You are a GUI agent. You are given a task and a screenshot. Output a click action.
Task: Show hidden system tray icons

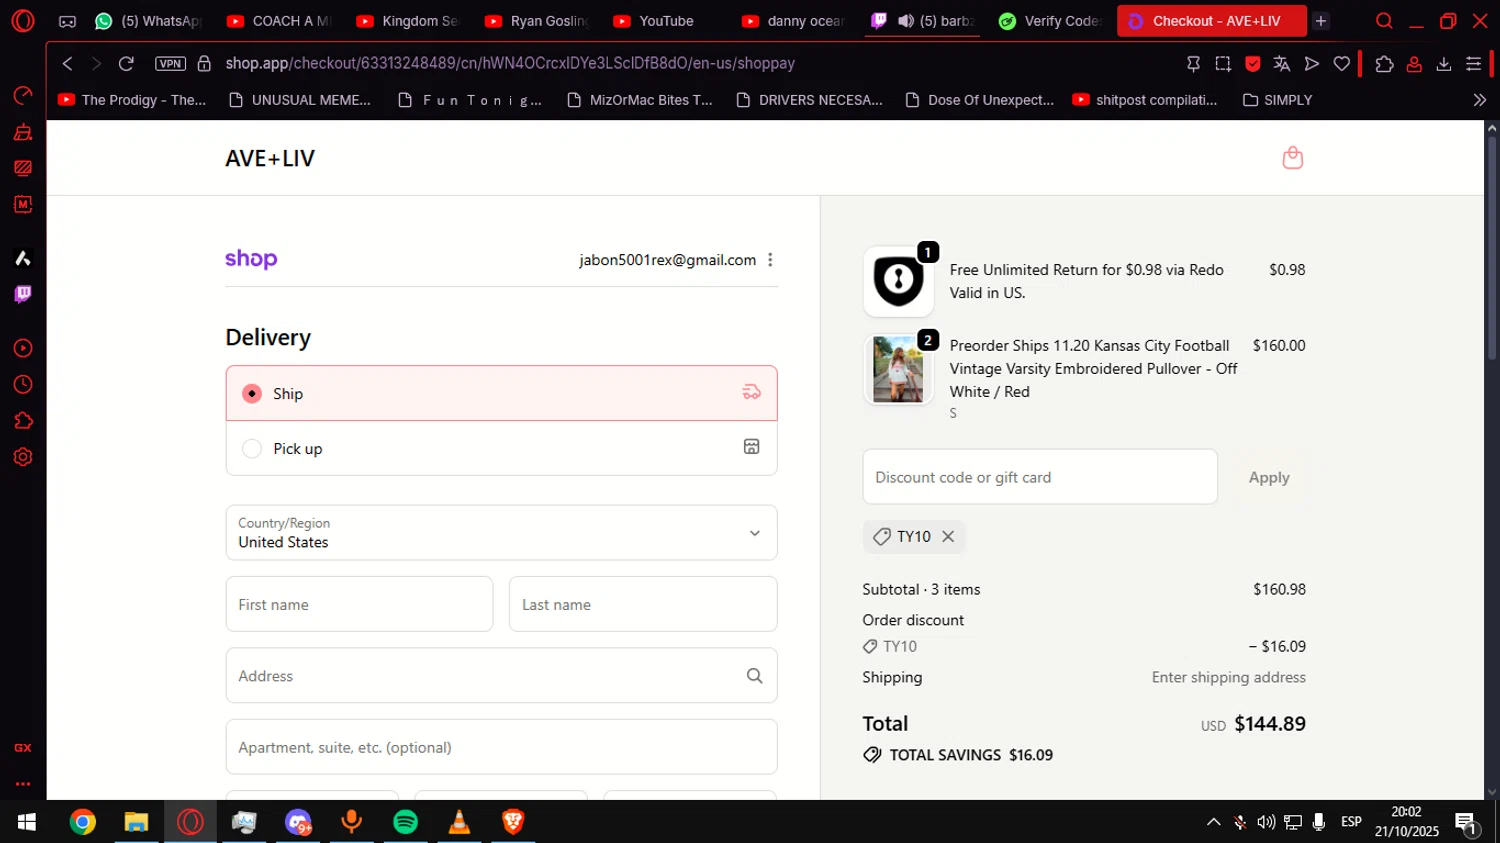pyautogui.click(x=1213, y=822)
